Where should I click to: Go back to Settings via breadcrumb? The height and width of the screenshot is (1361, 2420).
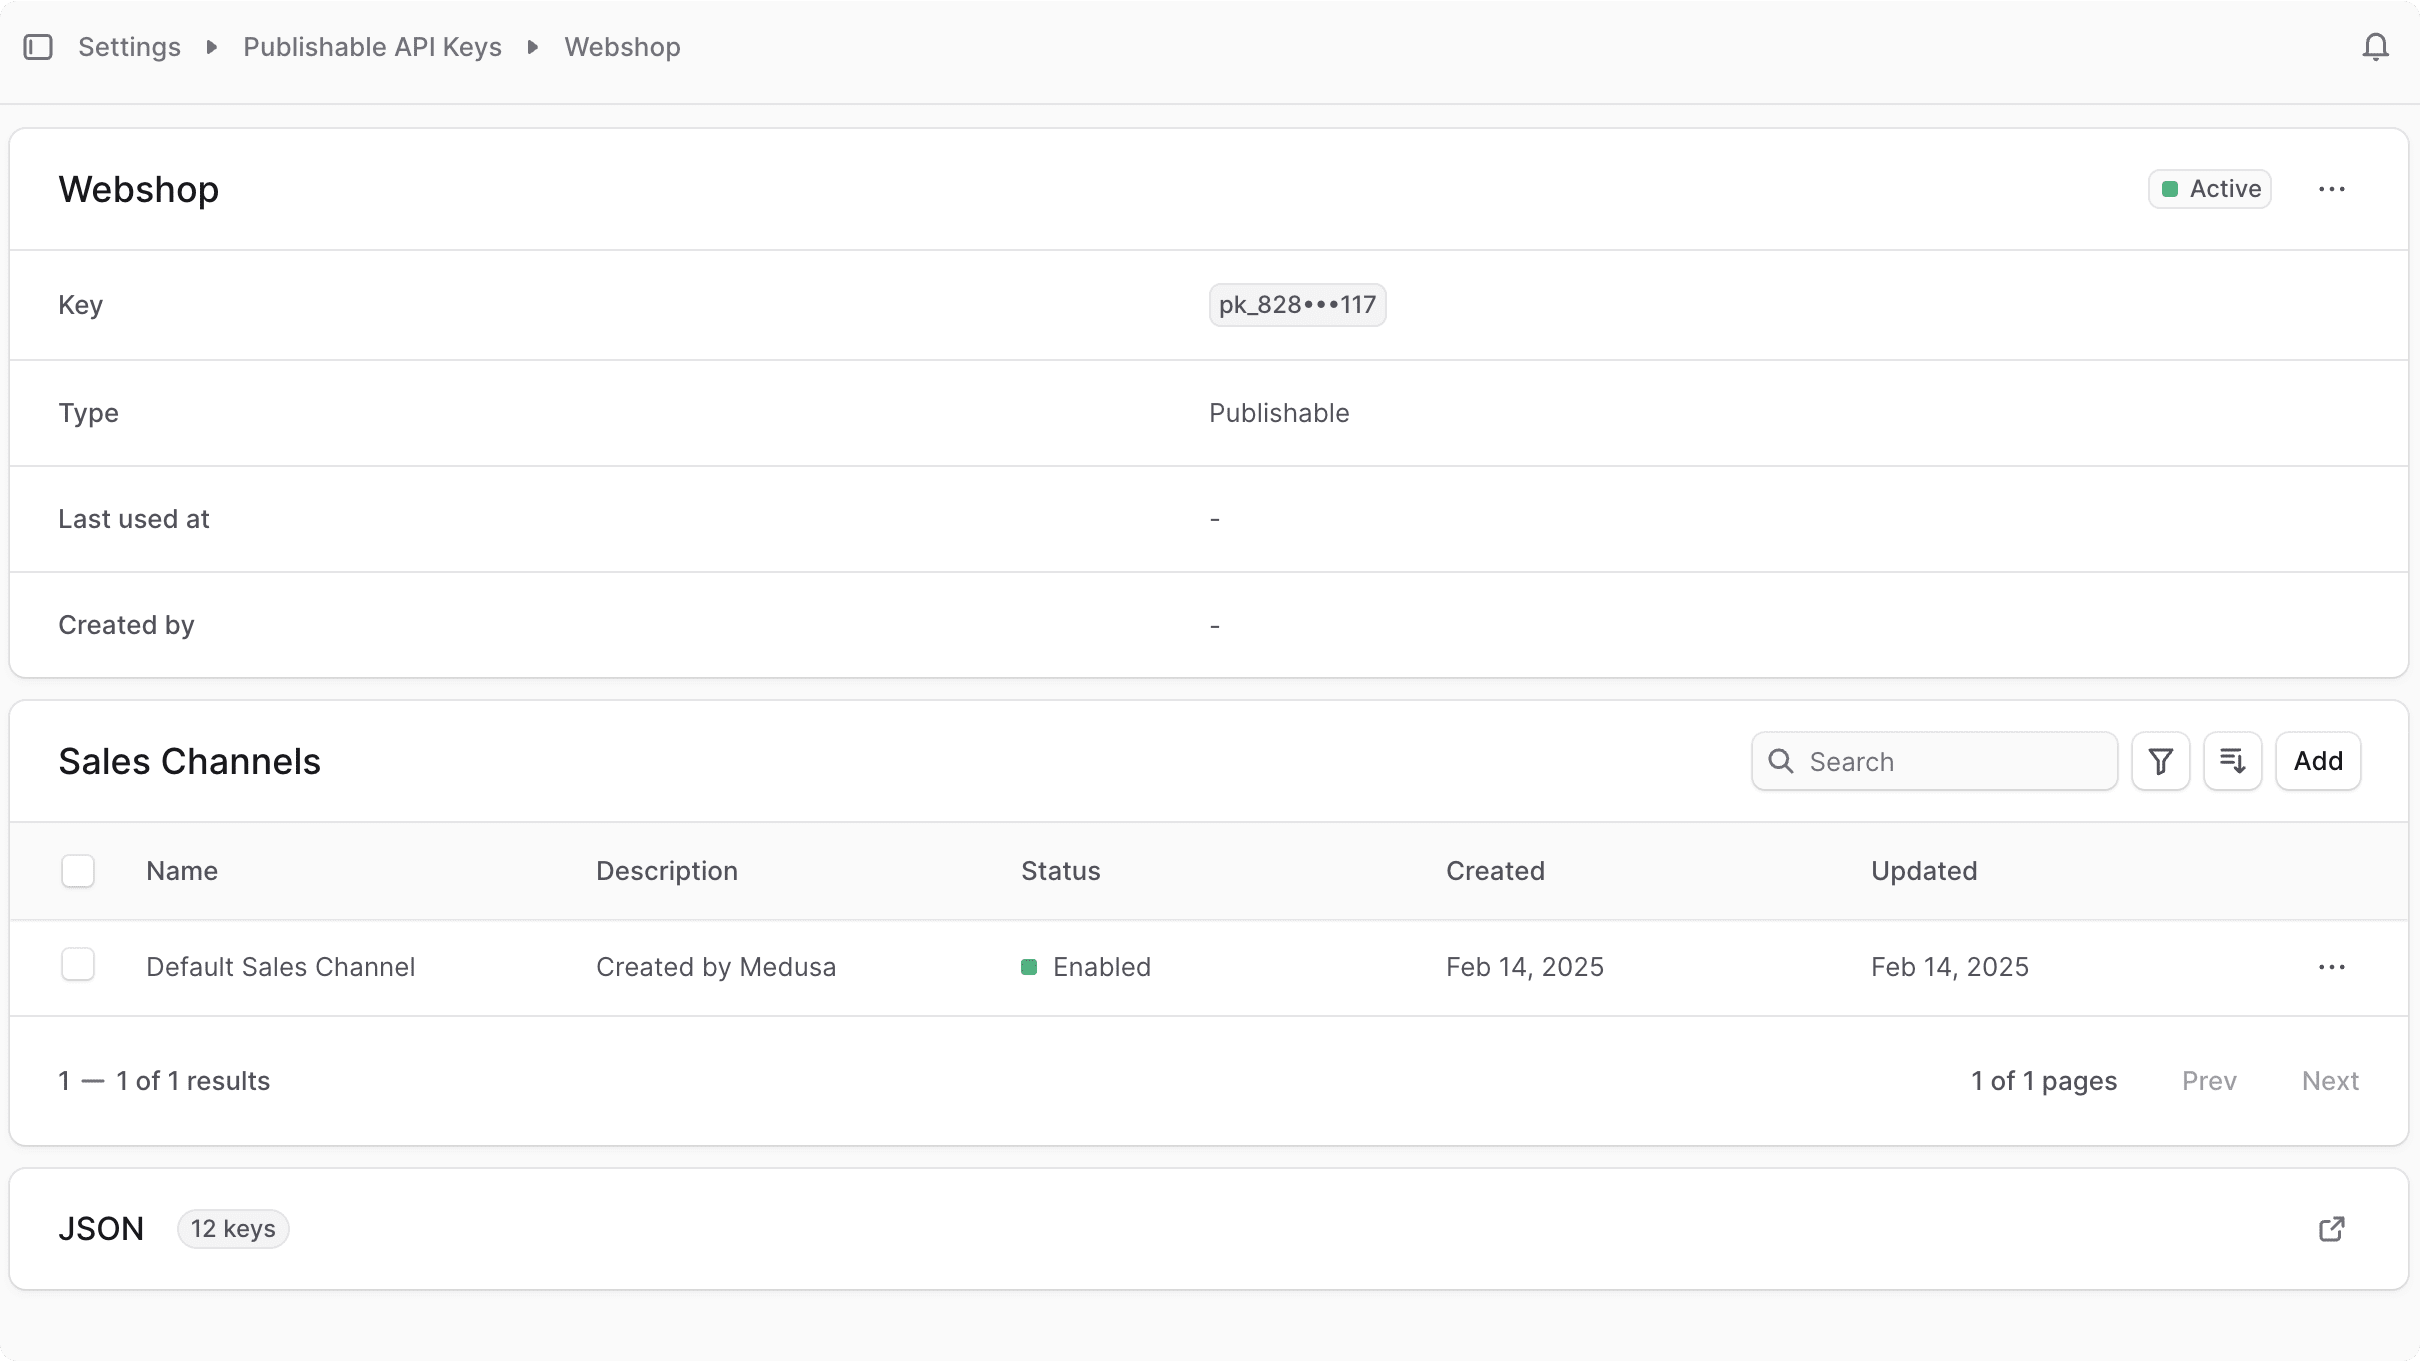click(130, 46)
